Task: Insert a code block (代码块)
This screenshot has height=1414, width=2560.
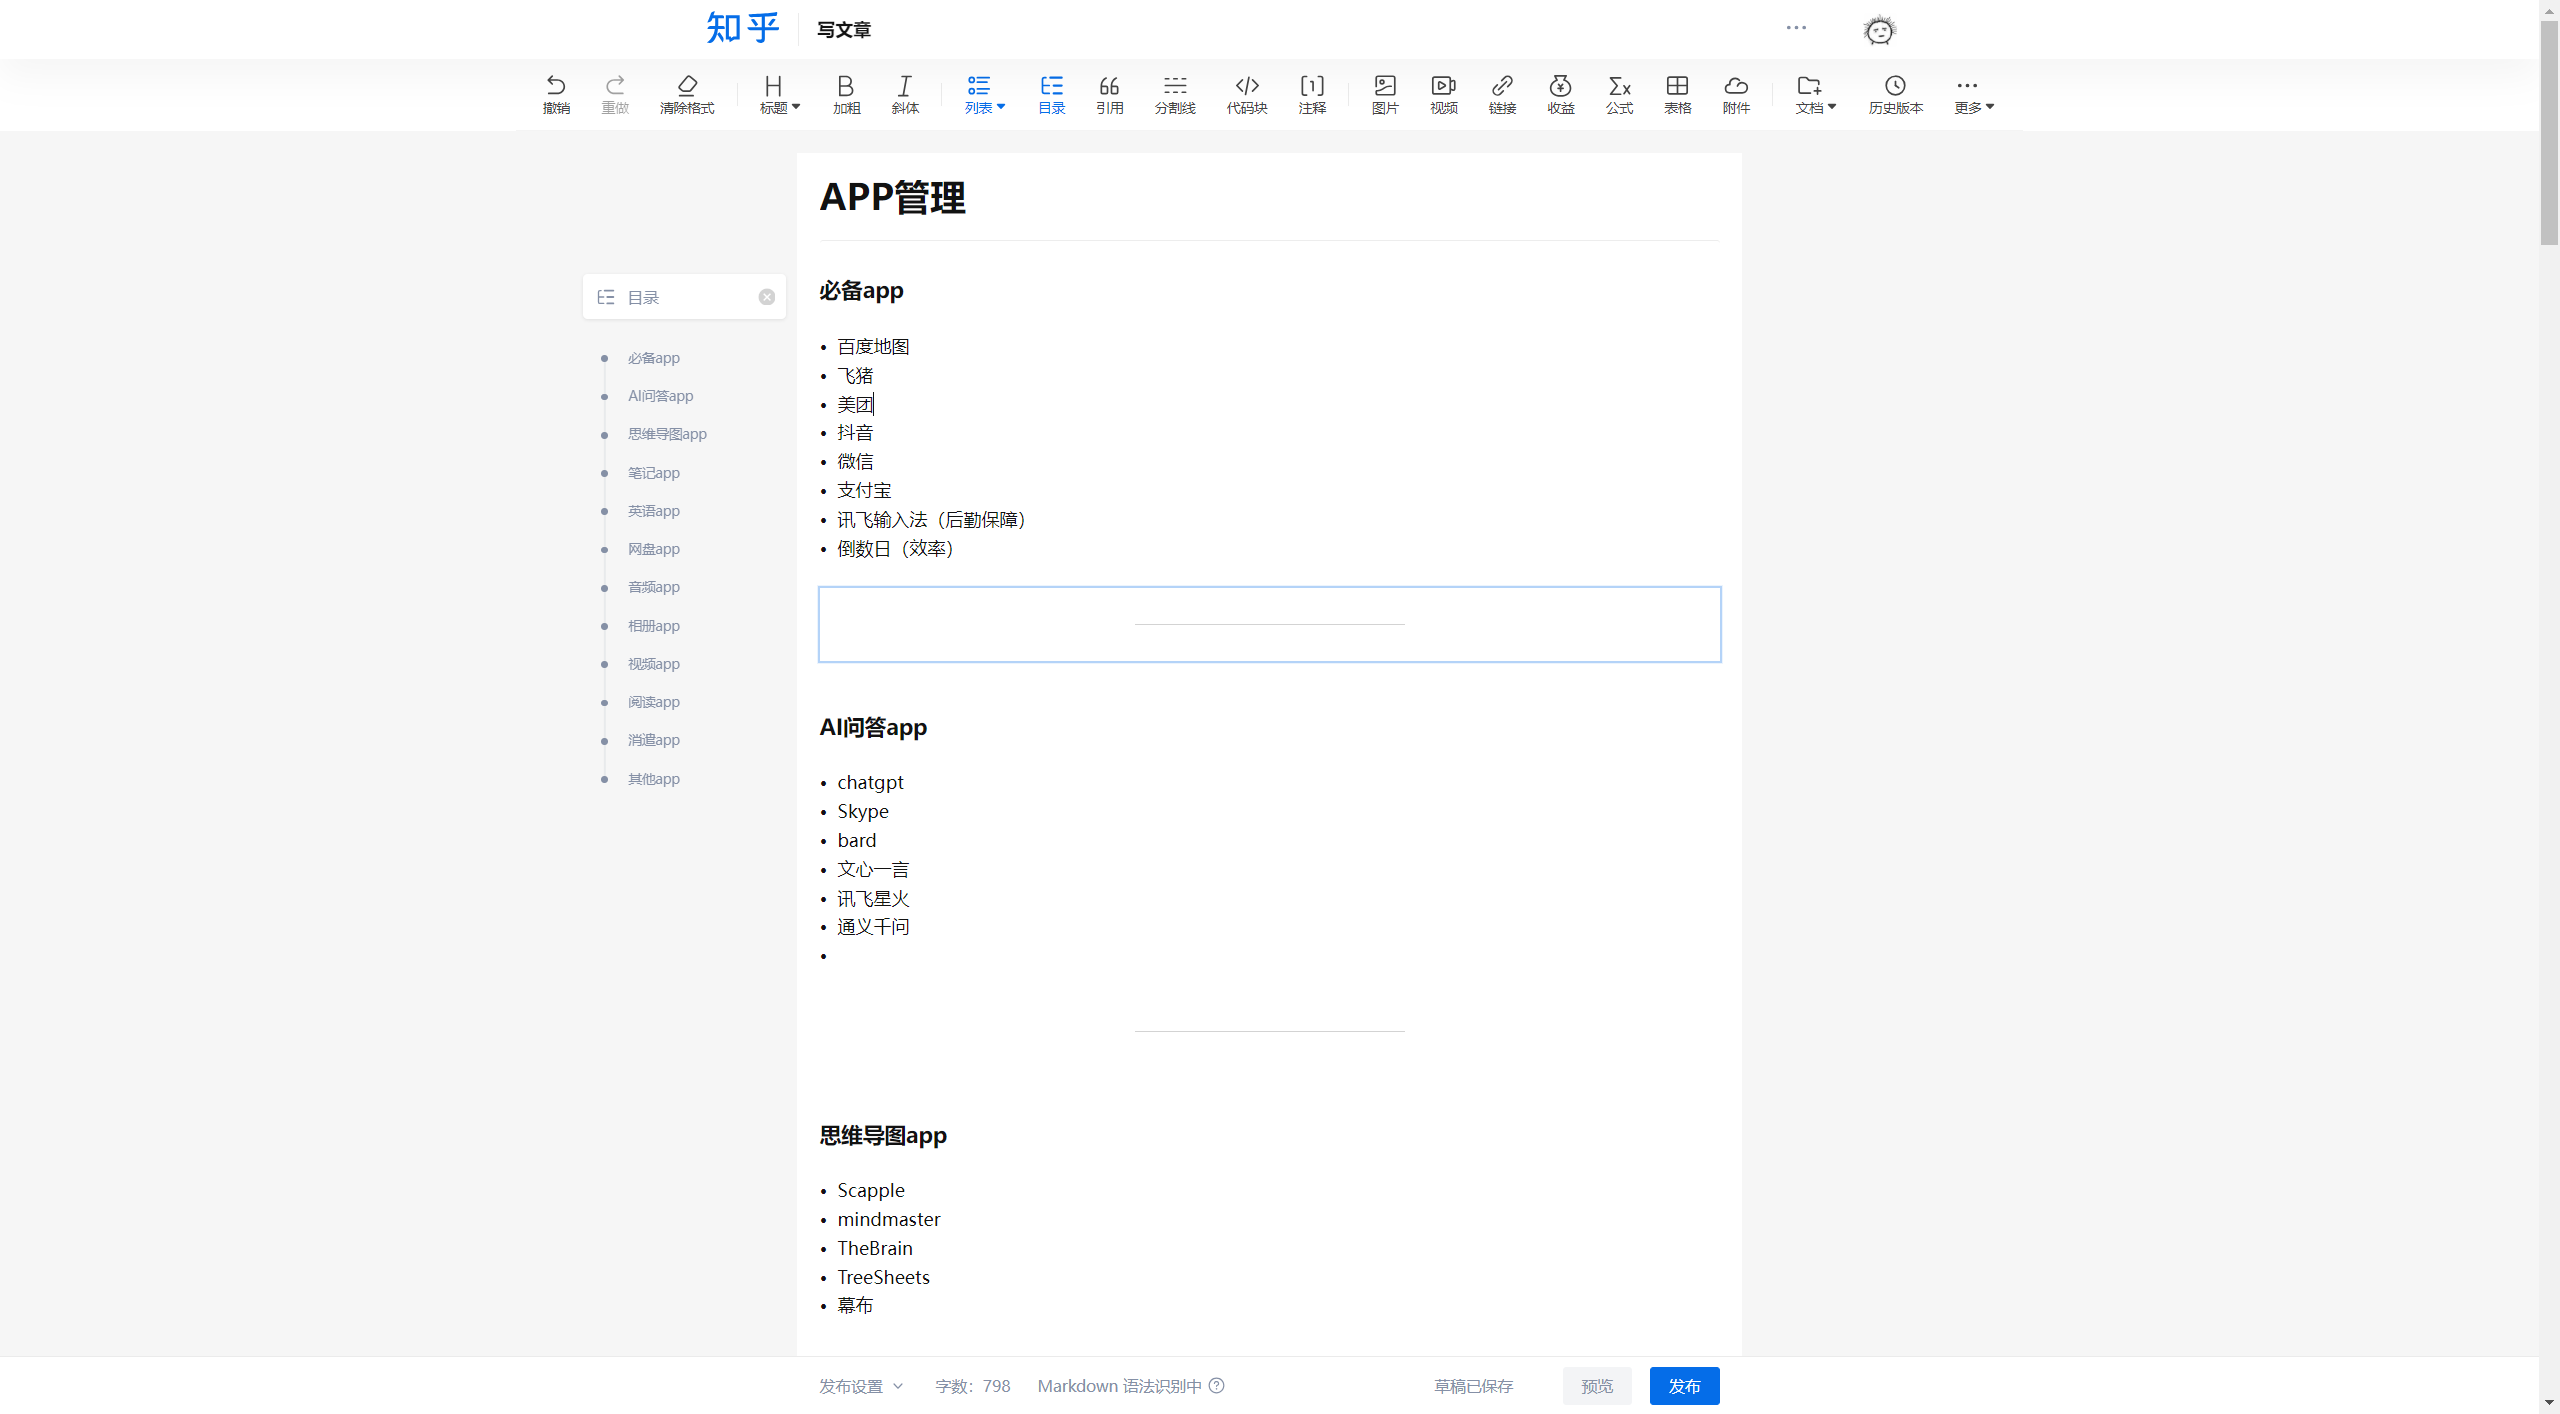Action: 1247,95
